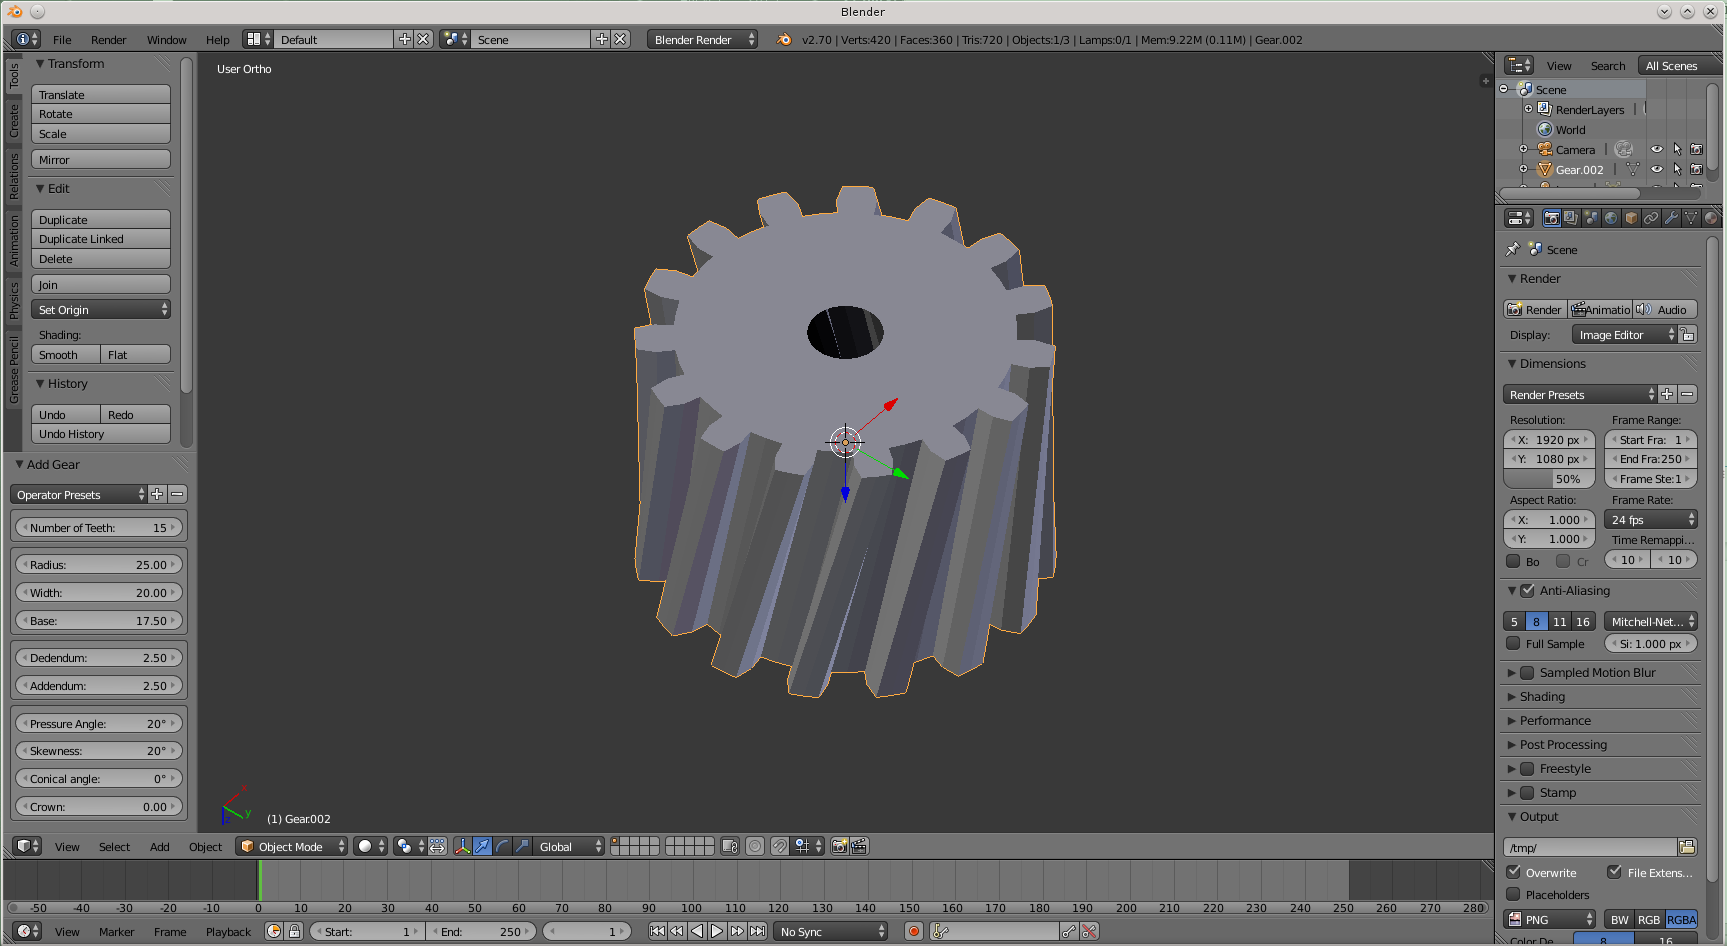The height and width of the screenshot is (946, 1727).
Task: Toggle proportional editing circle icon
Action: pyautogui.click(x=755, y=846)
